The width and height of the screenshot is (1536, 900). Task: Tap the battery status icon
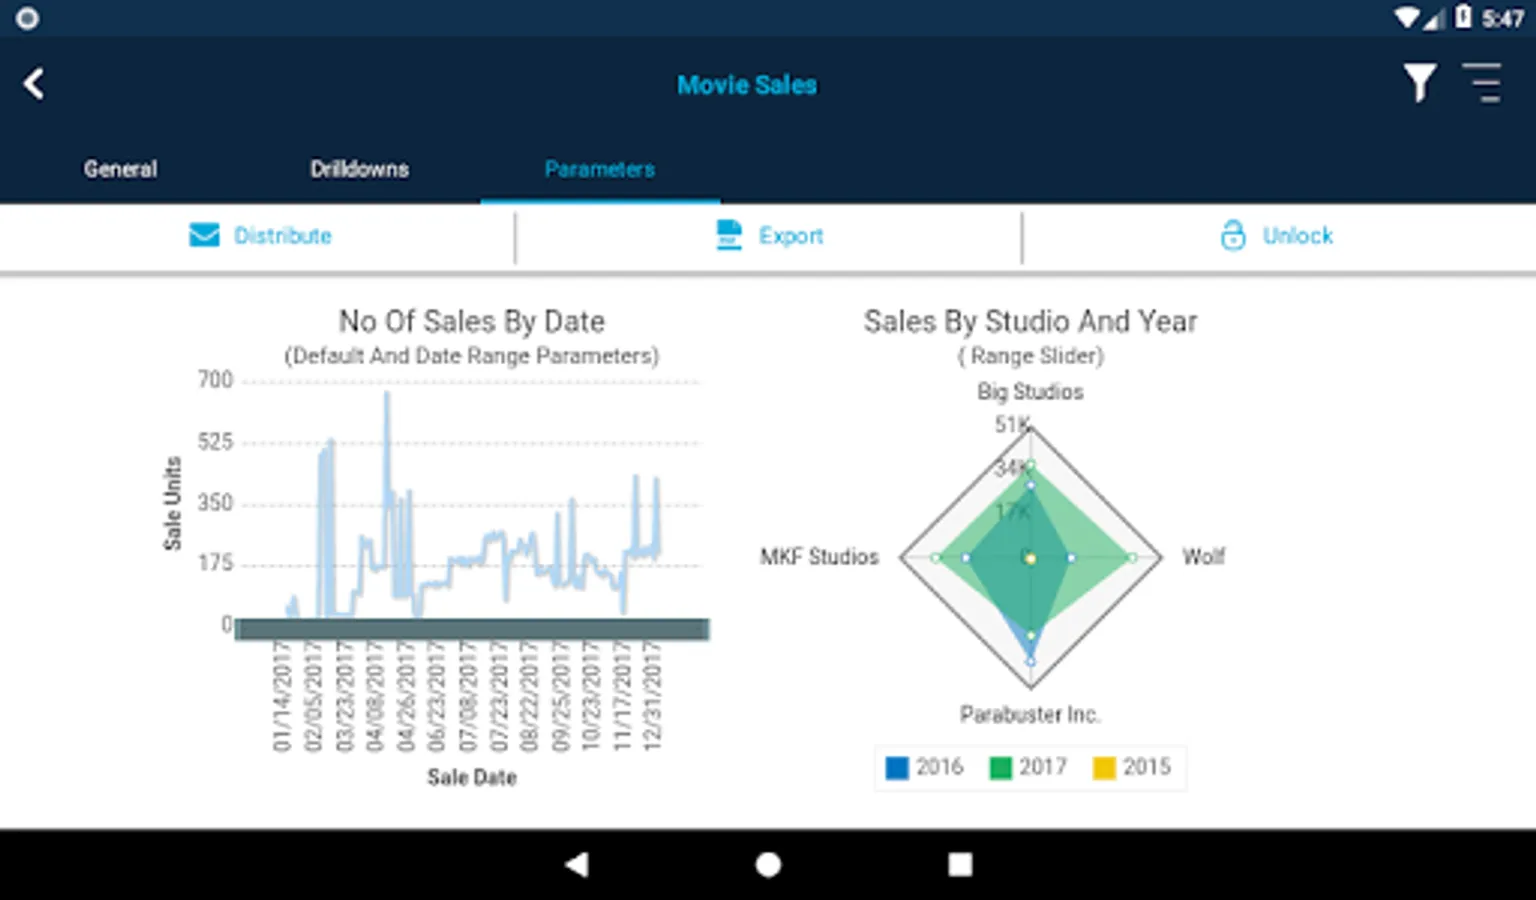pyautogui.click(x=1463, y=17)
